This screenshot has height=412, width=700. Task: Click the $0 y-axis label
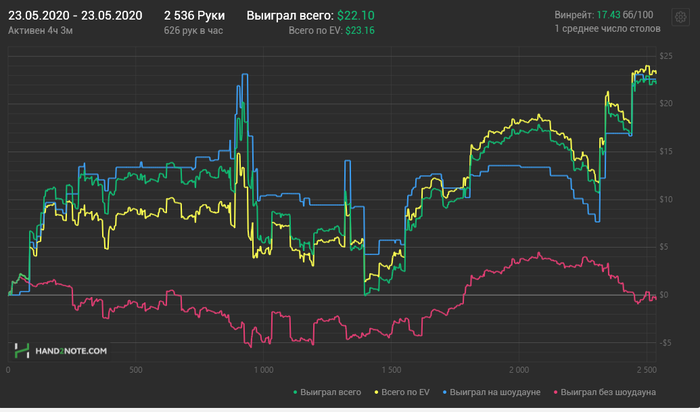point(664,295)
